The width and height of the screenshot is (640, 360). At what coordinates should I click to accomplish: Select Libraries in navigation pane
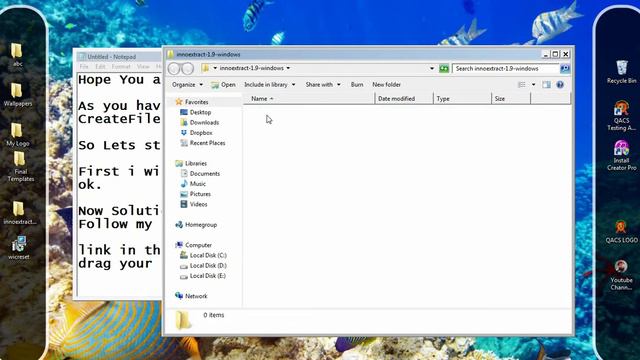point(191,163)
